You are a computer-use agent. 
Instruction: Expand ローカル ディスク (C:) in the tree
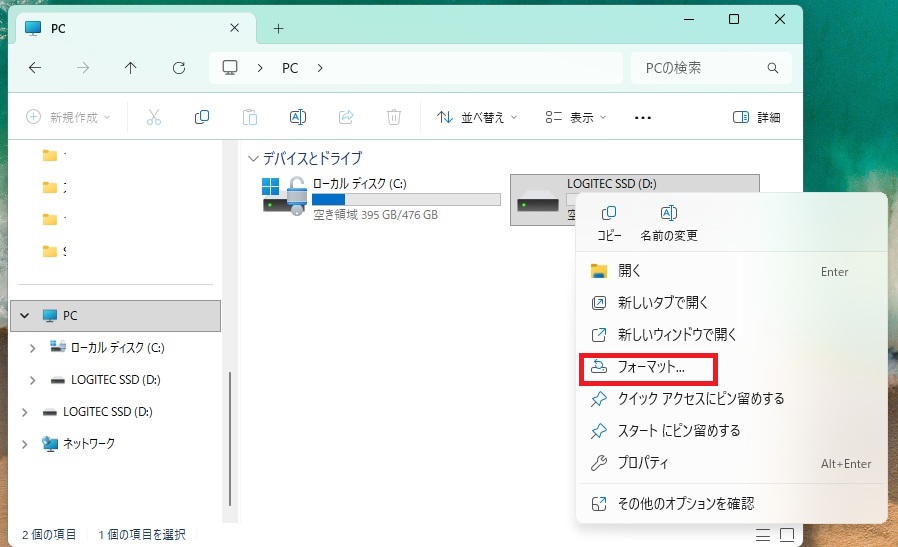[33, 348]
